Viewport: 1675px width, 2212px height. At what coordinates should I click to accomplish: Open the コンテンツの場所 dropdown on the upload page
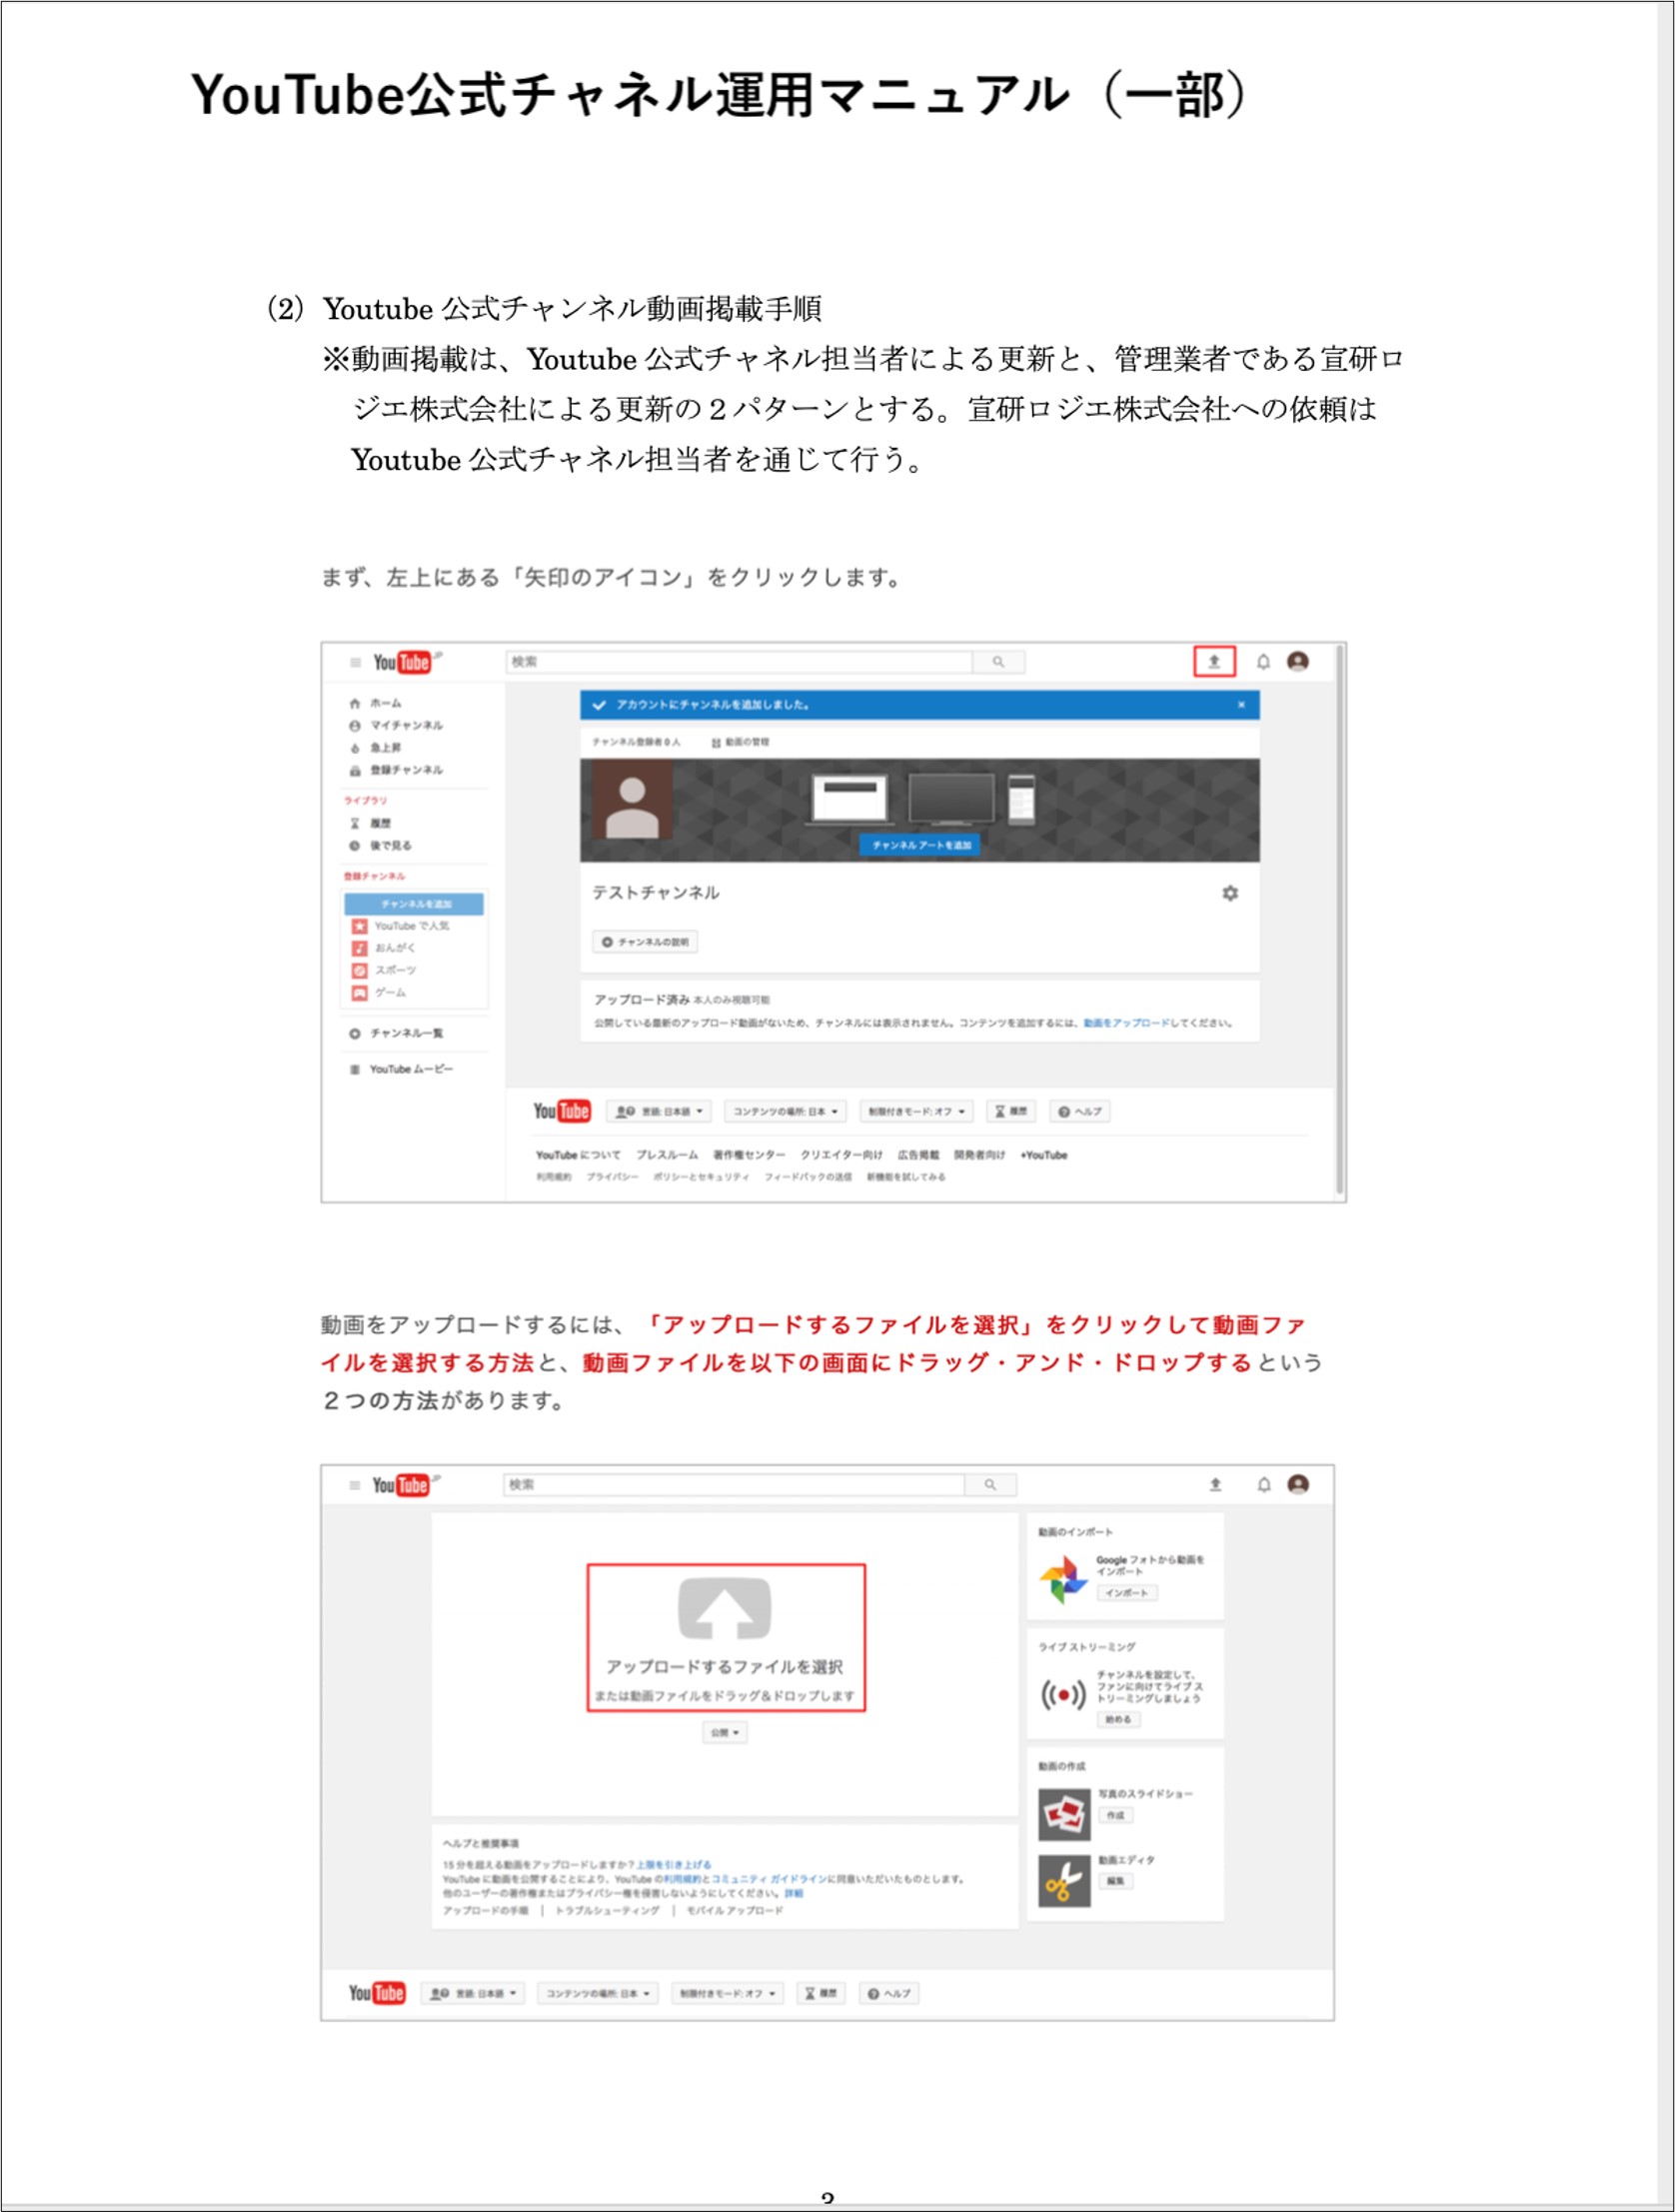(598, 1993)
